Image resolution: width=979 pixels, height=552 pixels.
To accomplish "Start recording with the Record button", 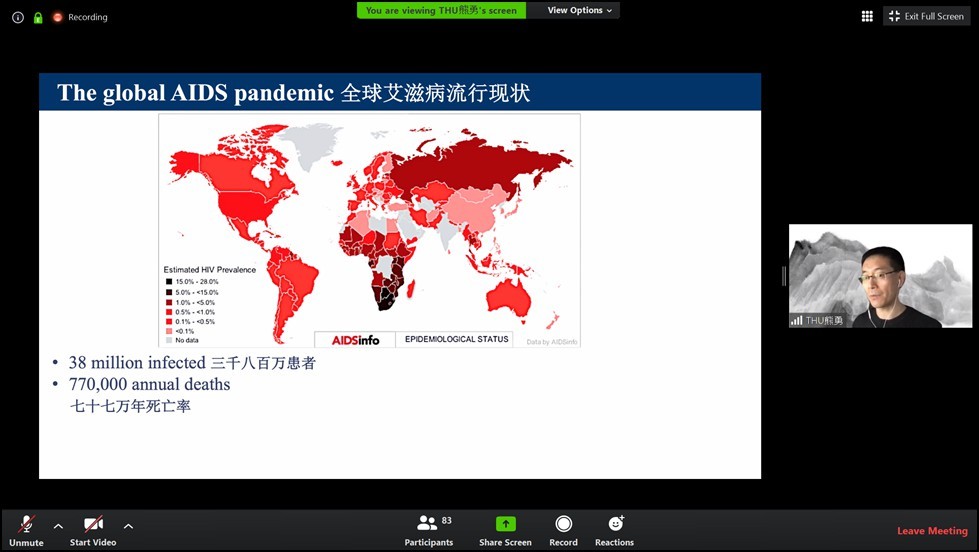I will (x=563, y=530).
